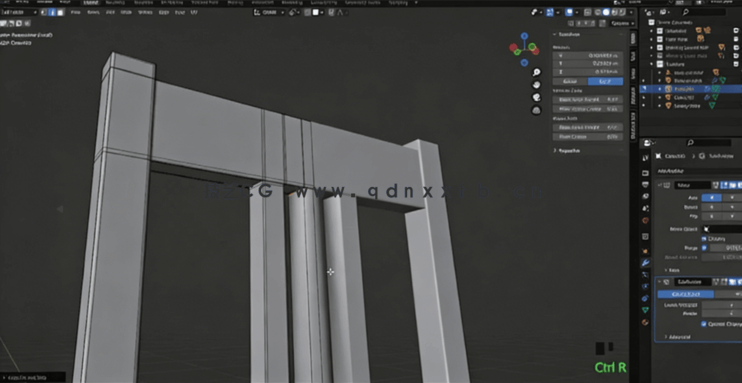Open the Object Constraints properties tab
The image size is (742, 383).
point(645,298)
